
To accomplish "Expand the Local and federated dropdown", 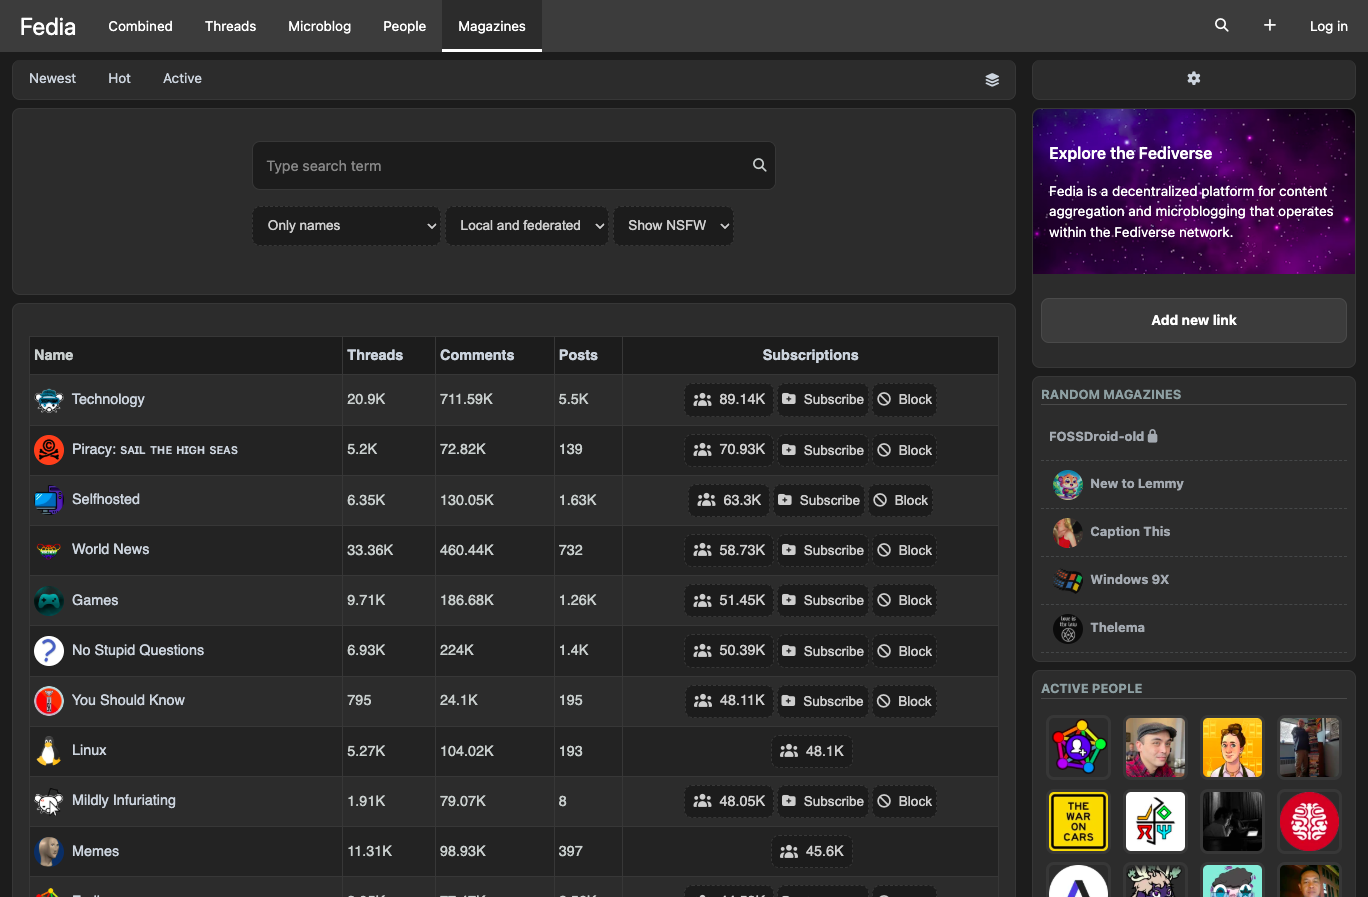I will tap(527, 226).
